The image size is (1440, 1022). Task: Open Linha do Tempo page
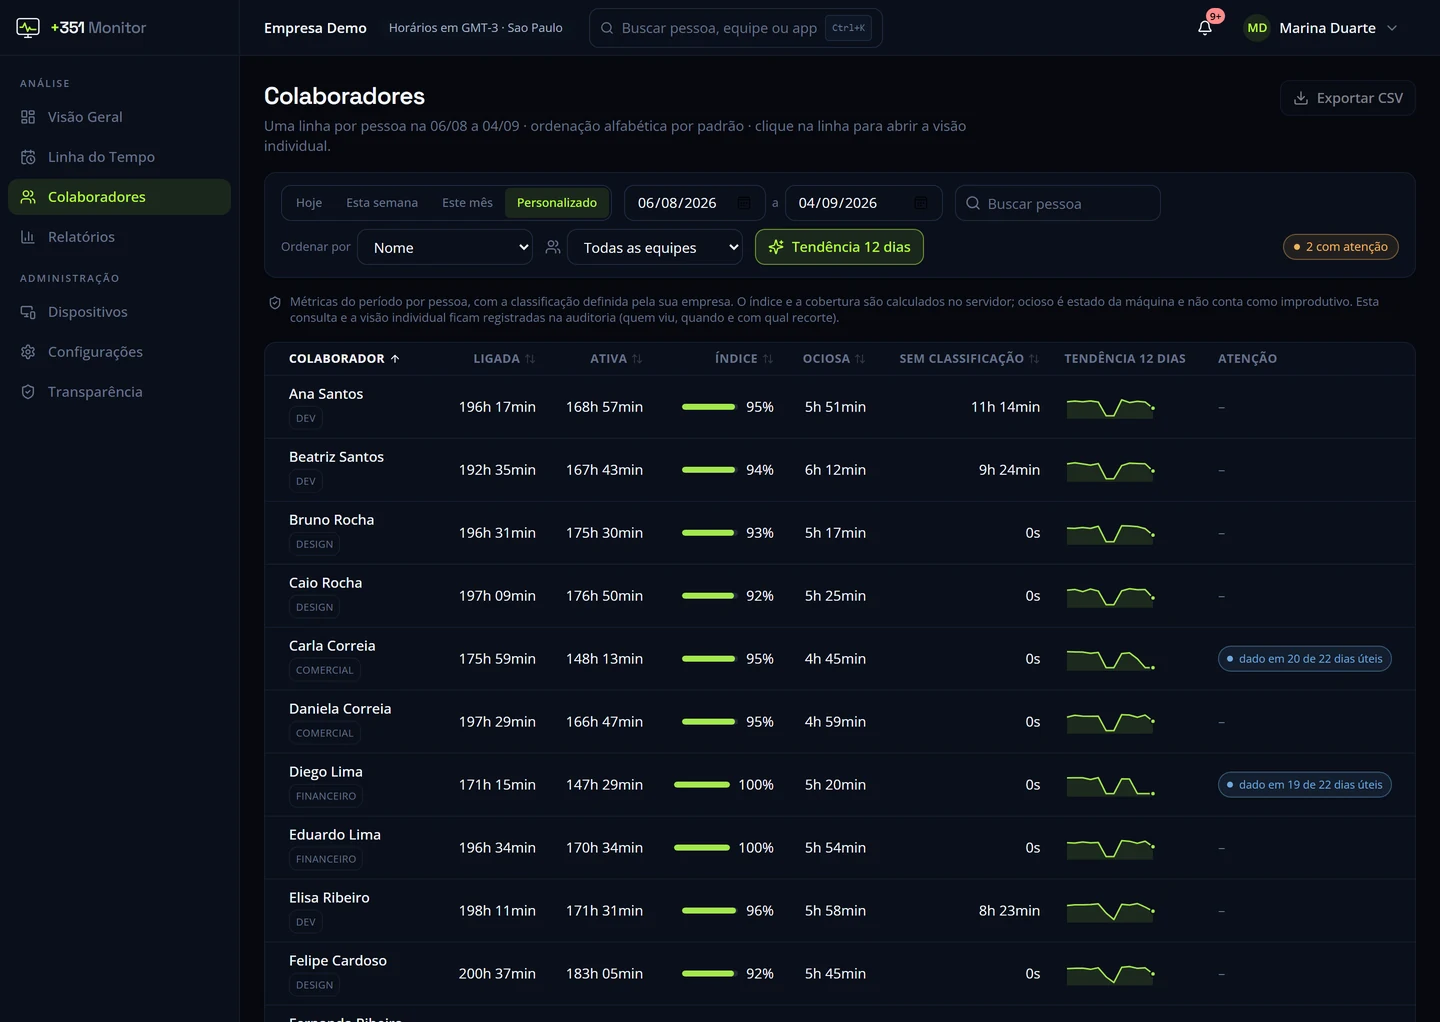pyautogui.click(x=119, y=157)
